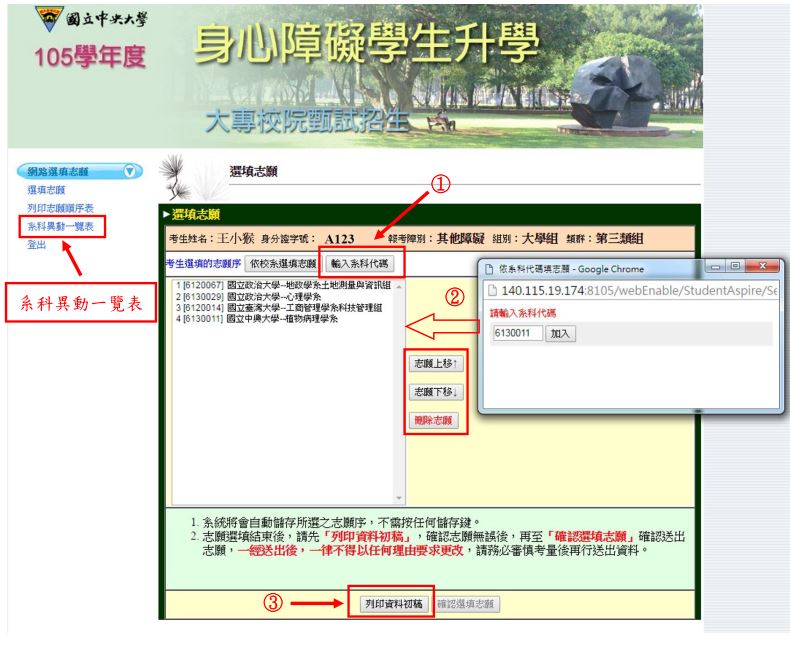Open the 列印志願順序表 sidebar link
Viewport: 790px width, 667px height.
click(x=60, y=208)
